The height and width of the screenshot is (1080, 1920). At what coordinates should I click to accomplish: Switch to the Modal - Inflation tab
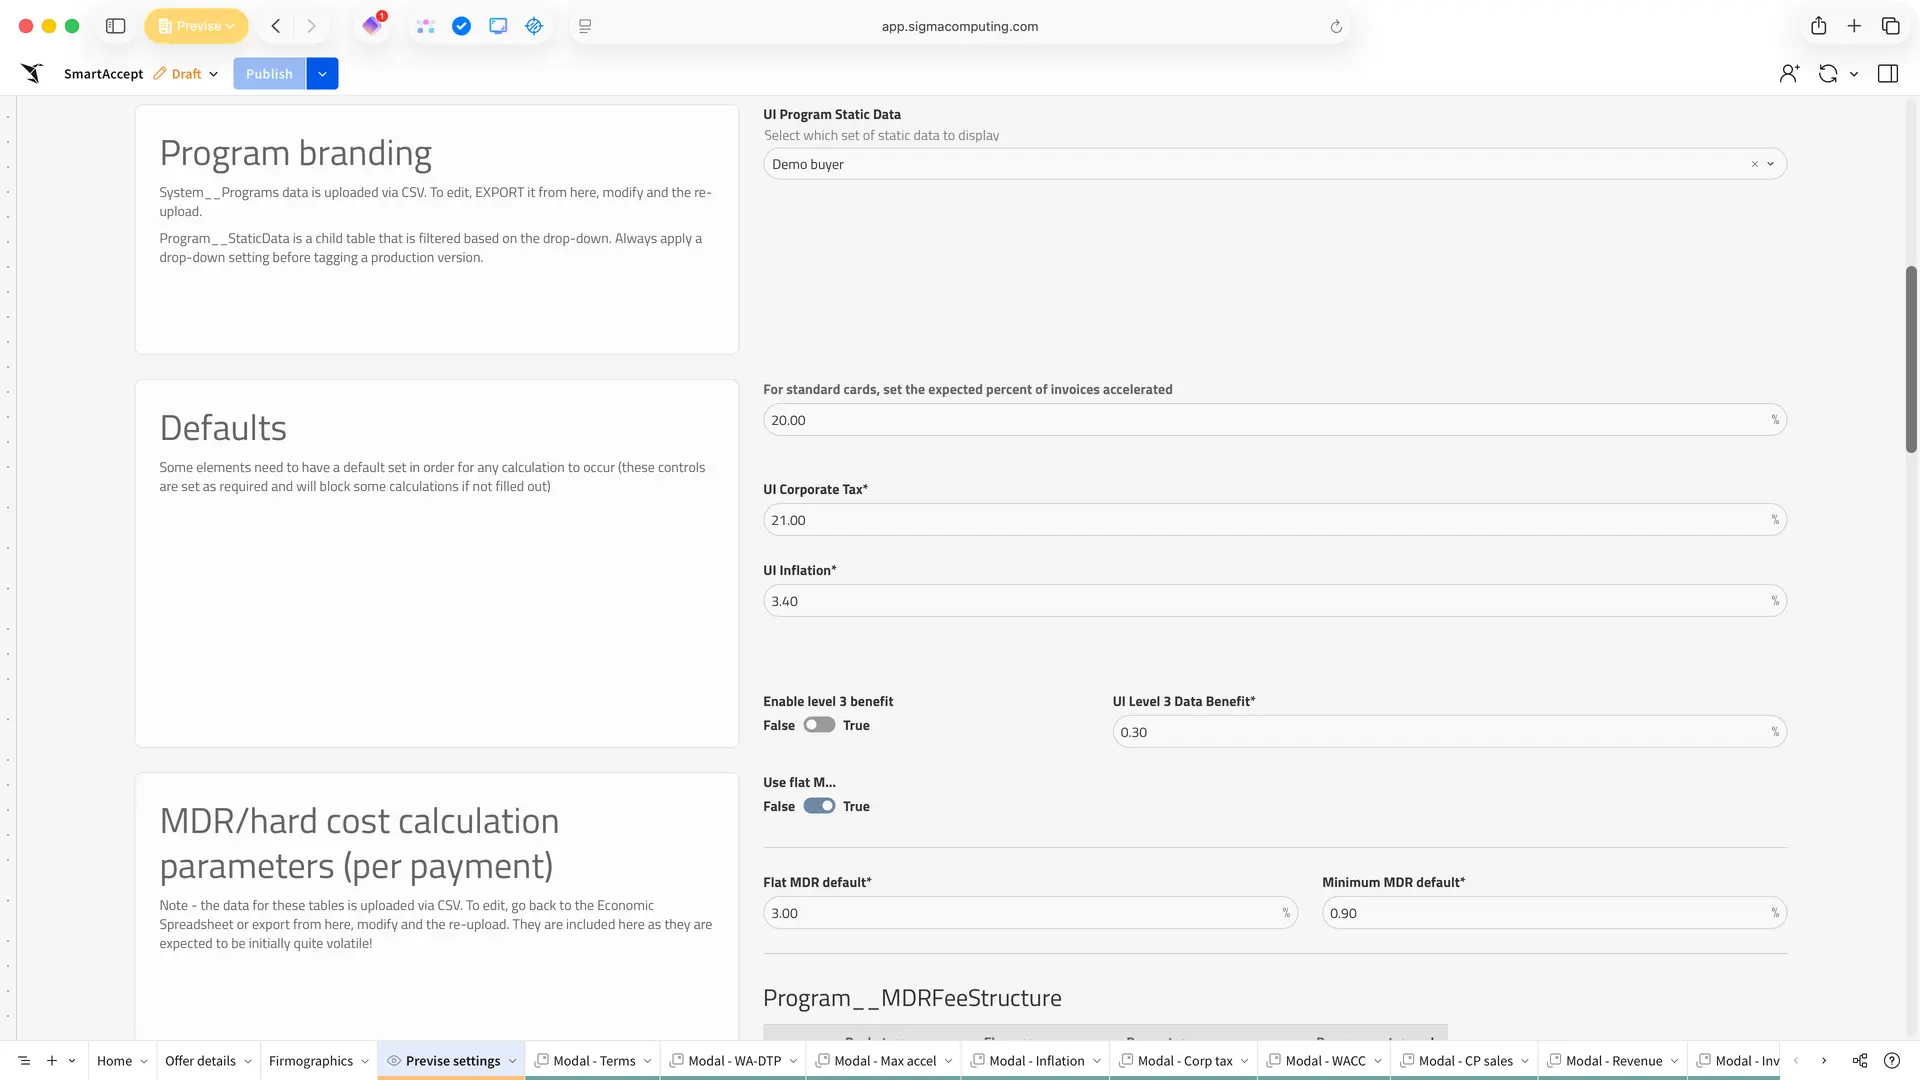[1036, 1060]
